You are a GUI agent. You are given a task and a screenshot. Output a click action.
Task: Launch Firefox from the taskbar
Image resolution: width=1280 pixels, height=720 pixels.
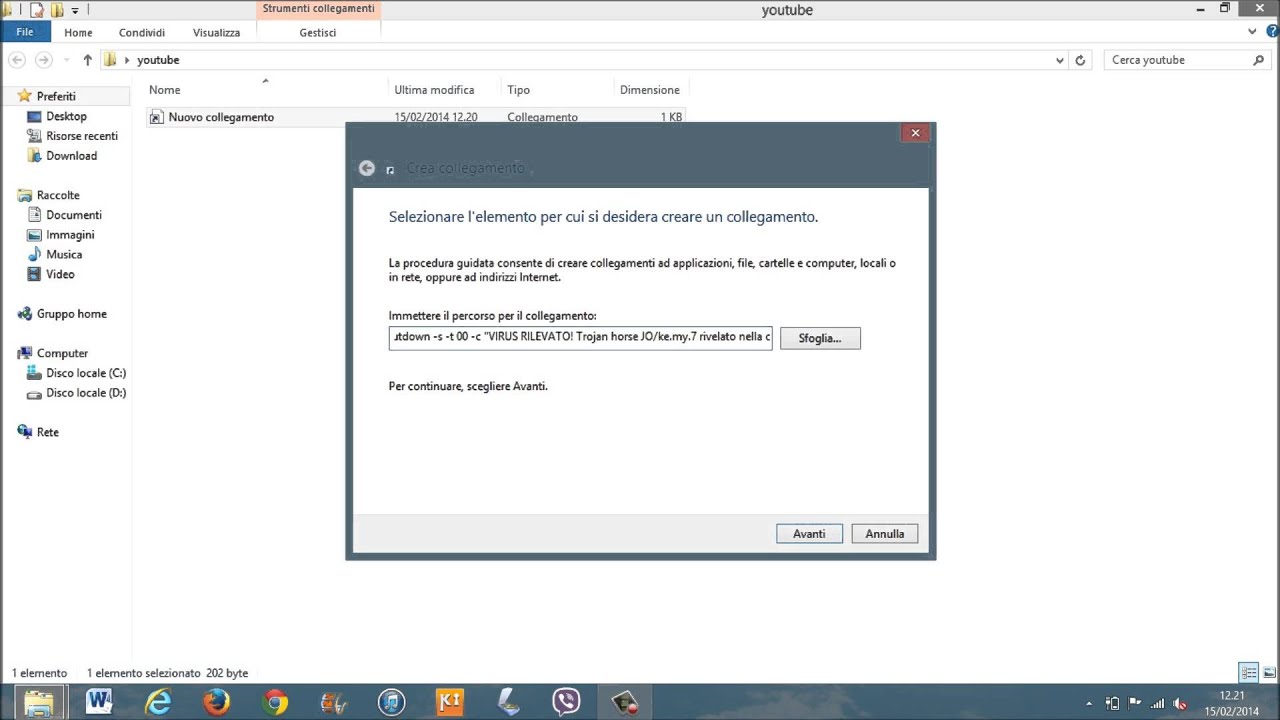click(216, 702)
